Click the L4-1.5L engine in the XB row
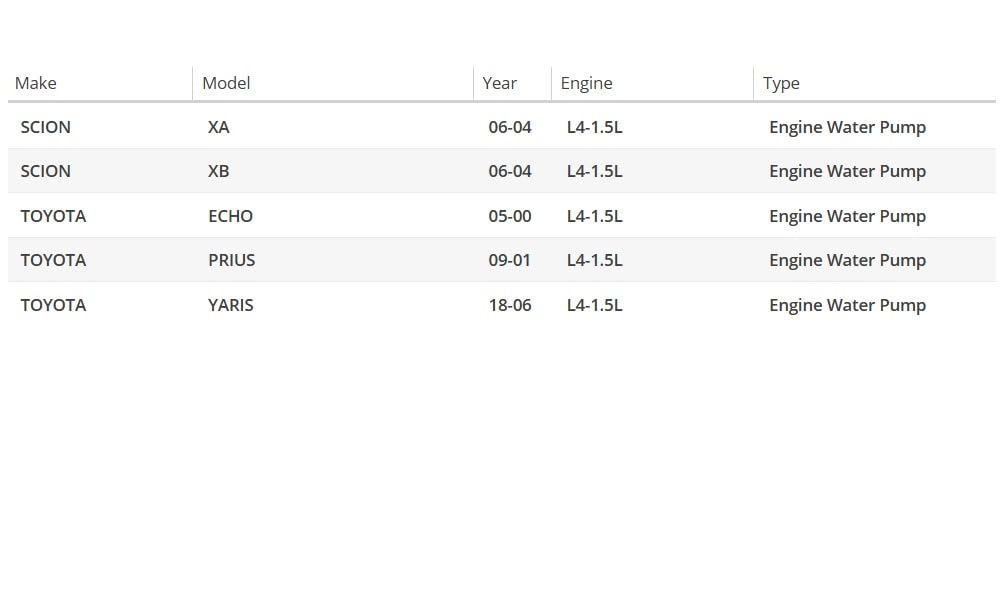This screenshot has height=600, width=1000. point(594,171)
